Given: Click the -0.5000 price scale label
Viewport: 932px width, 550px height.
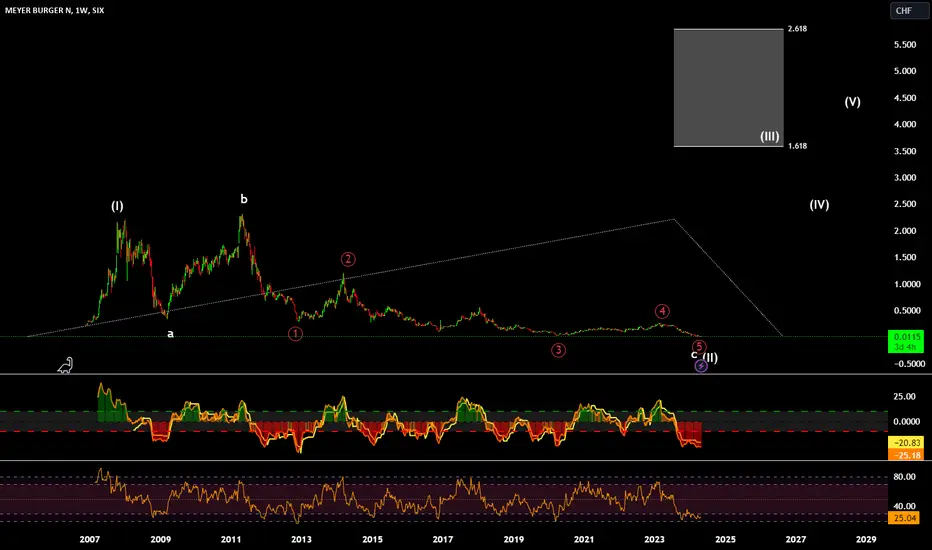Looking at the screenshot, I should [907, 364].
